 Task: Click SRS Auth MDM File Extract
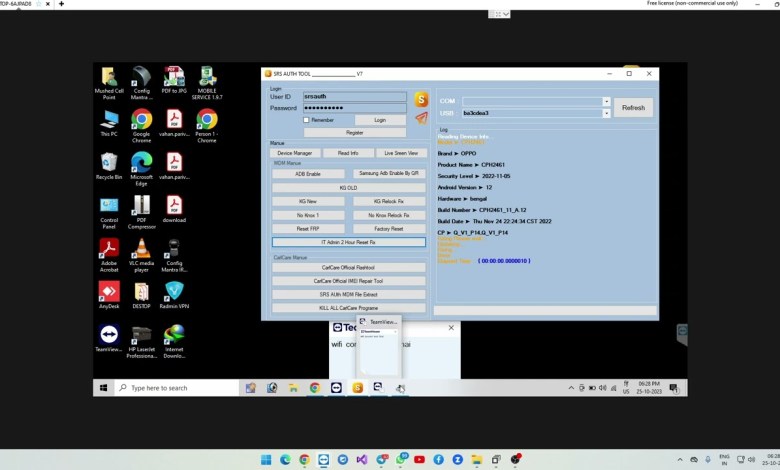[348, 294]
